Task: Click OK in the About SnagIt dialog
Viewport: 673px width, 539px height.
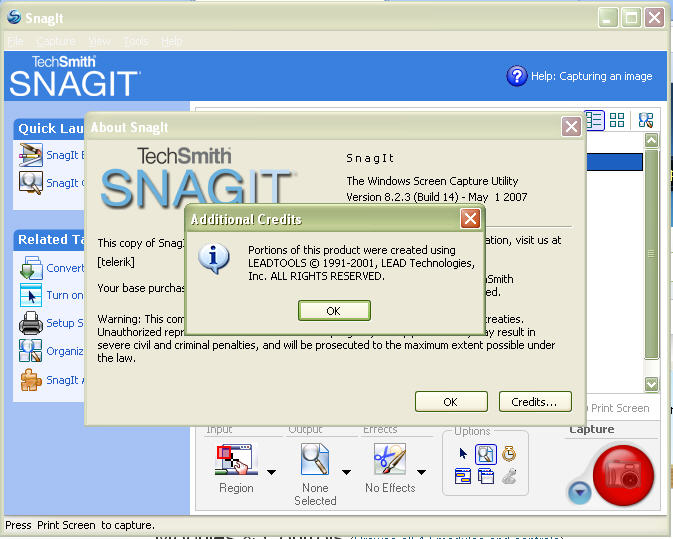Action: click(x=451, y=402)
